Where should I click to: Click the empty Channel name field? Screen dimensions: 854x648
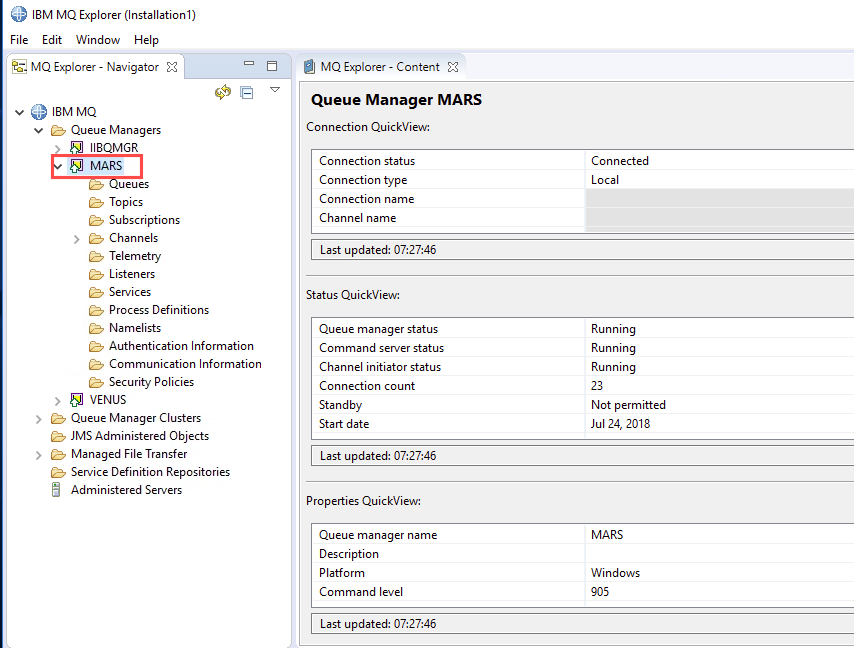pyautogui.click(x=719, y=218)
